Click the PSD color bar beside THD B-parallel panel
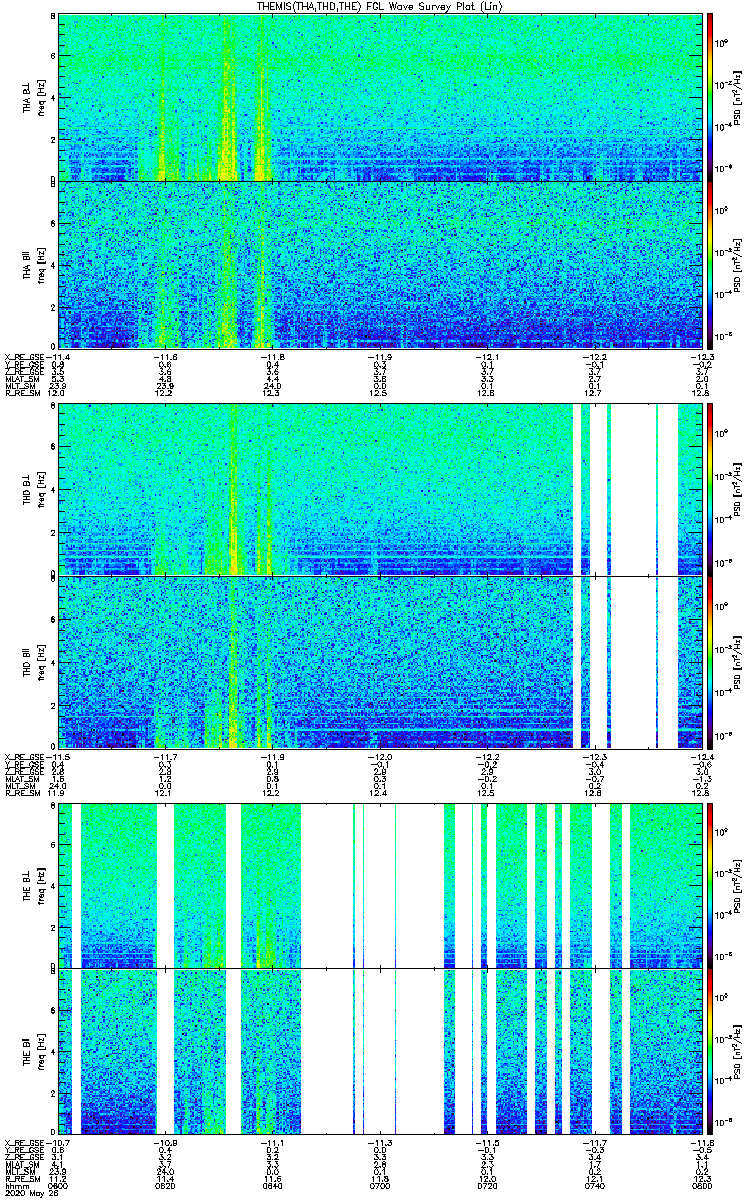750x1200 pixels. point(710,662)
